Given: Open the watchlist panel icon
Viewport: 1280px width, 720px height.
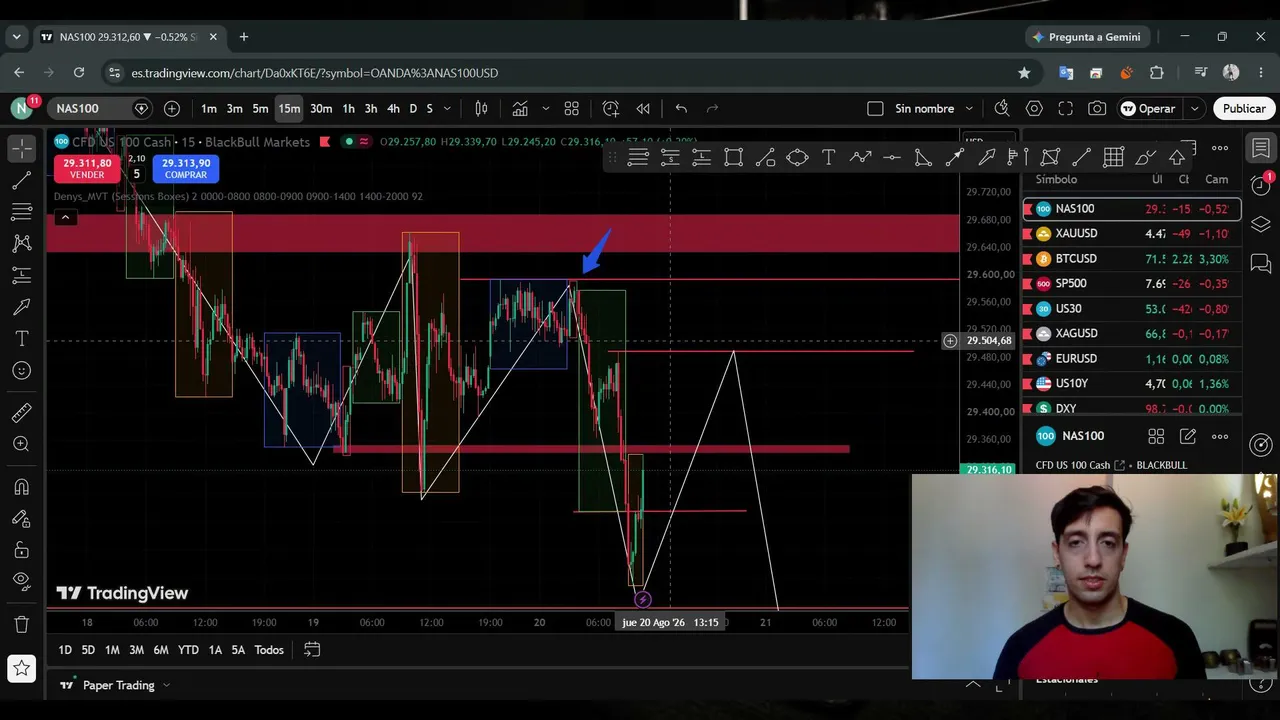Looking at the screenshot, I should tap(1261, 148).
